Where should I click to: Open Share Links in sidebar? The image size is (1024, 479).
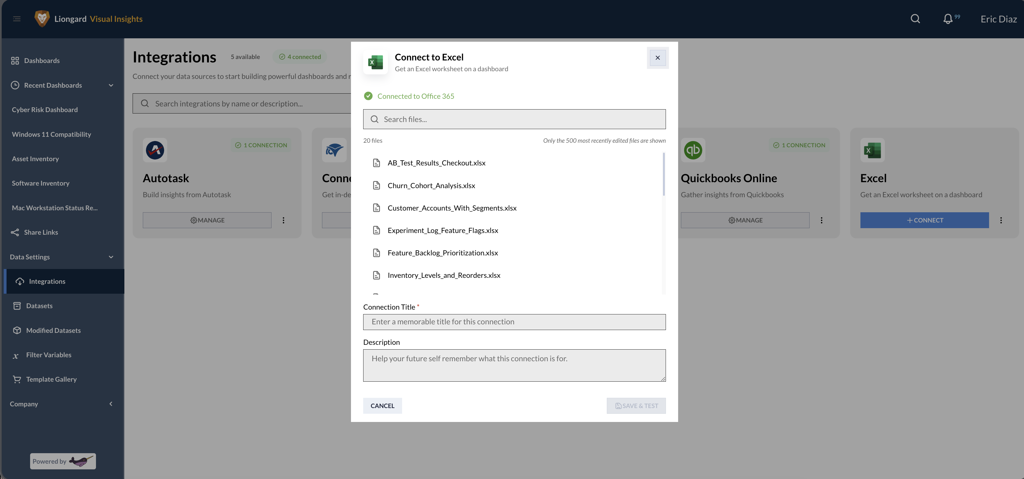[41, 233]
